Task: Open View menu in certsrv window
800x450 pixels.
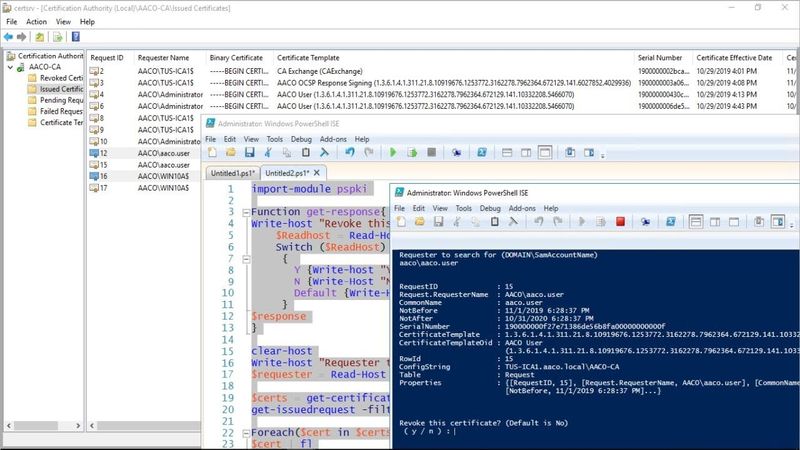Action: tap(63, 22)
